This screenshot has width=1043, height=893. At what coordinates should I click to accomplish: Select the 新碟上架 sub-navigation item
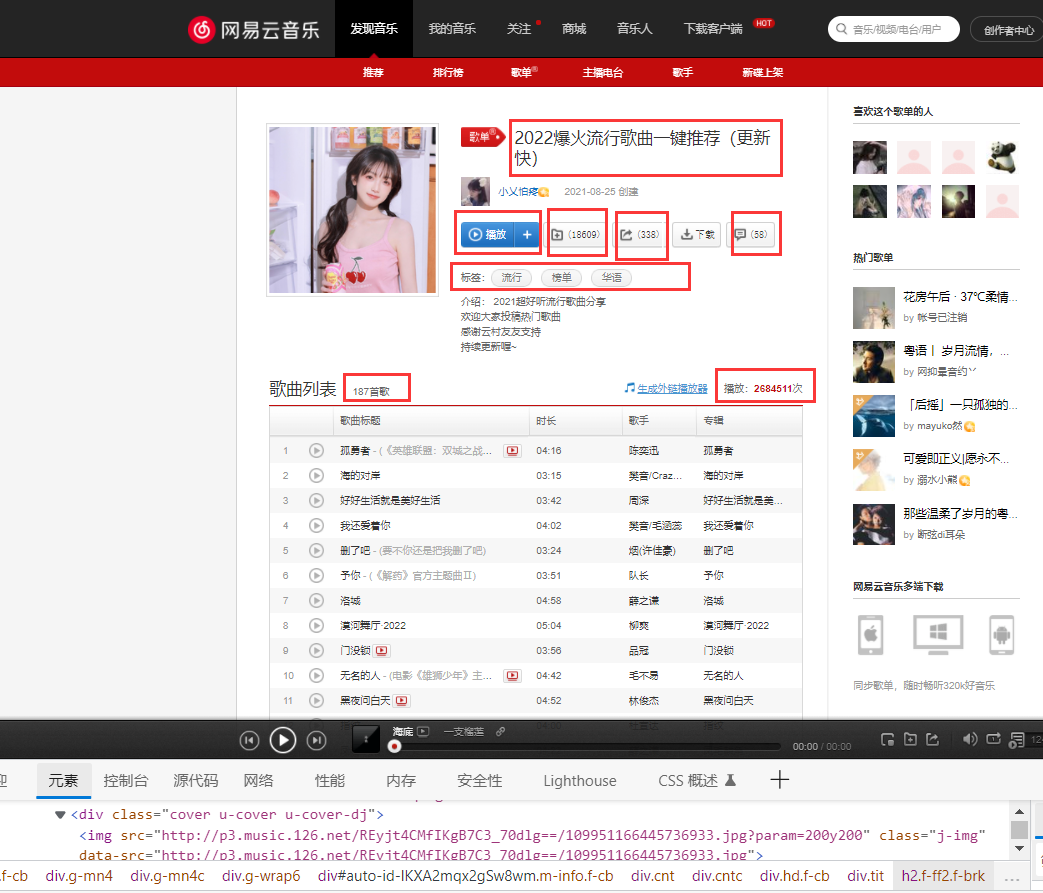(763, 72)
